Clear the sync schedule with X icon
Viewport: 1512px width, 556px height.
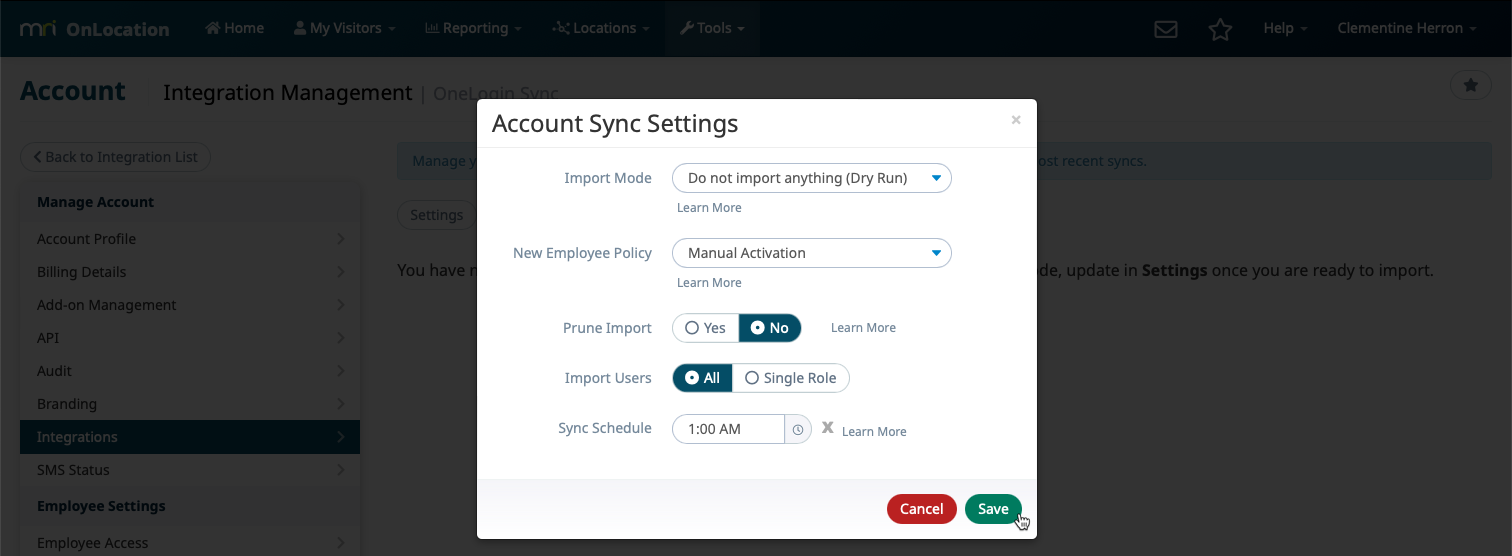827,428
